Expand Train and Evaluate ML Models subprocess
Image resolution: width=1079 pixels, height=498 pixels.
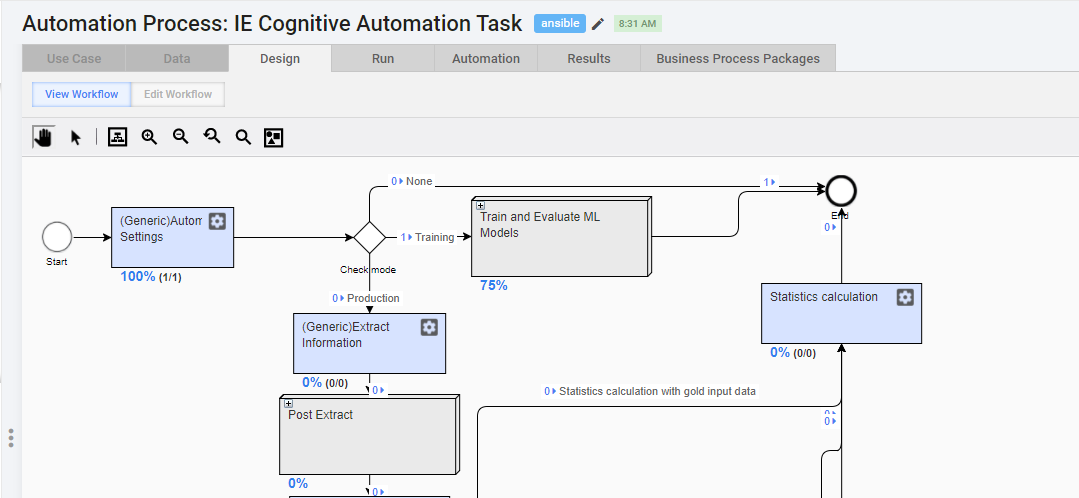tap(481, 206)
